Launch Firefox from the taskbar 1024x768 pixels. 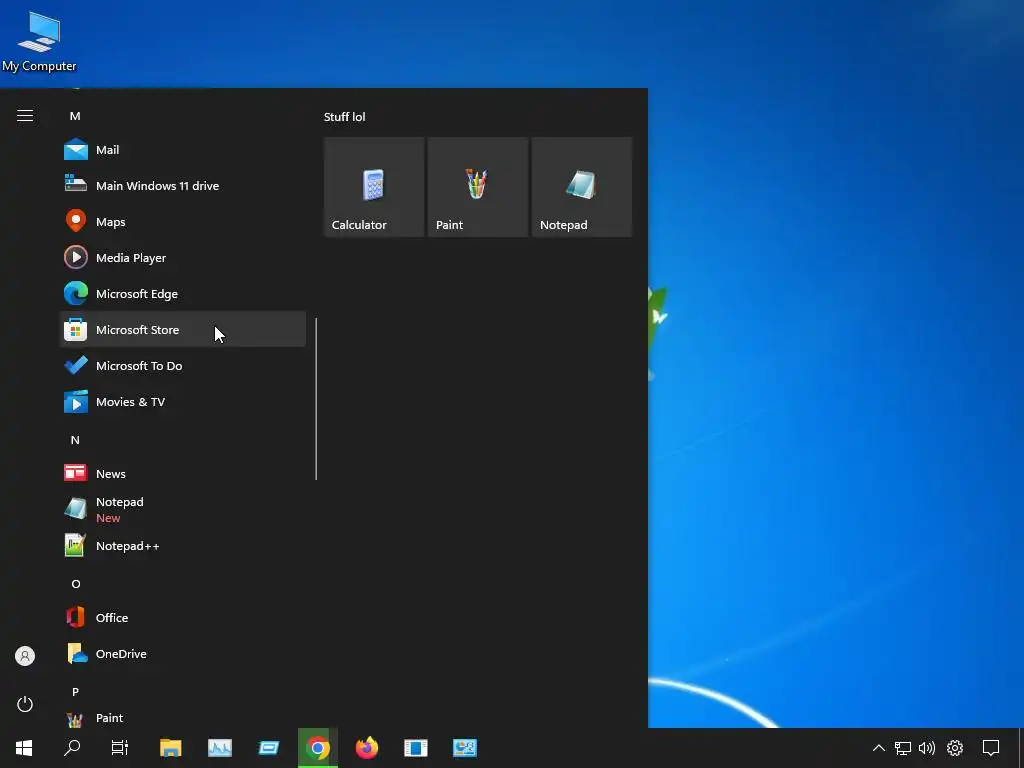(367, 748)
